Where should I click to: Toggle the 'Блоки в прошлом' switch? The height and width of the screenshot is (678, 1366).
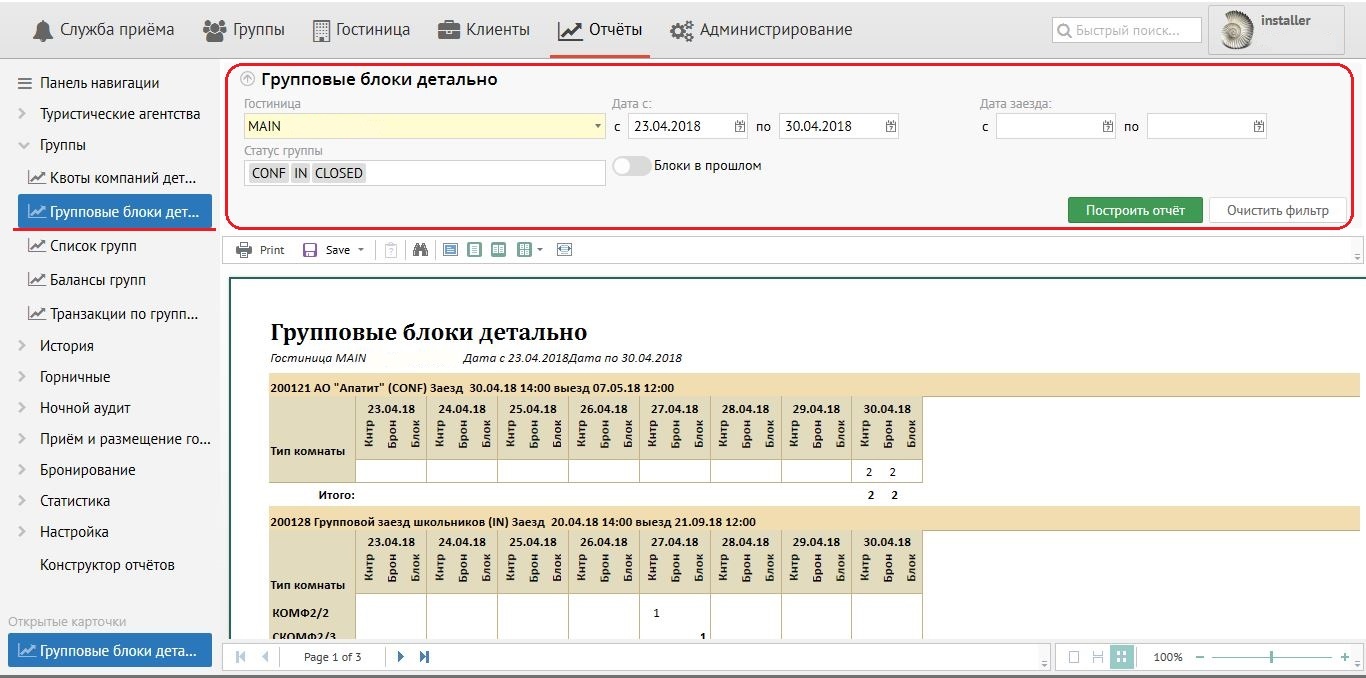[631, 166]
